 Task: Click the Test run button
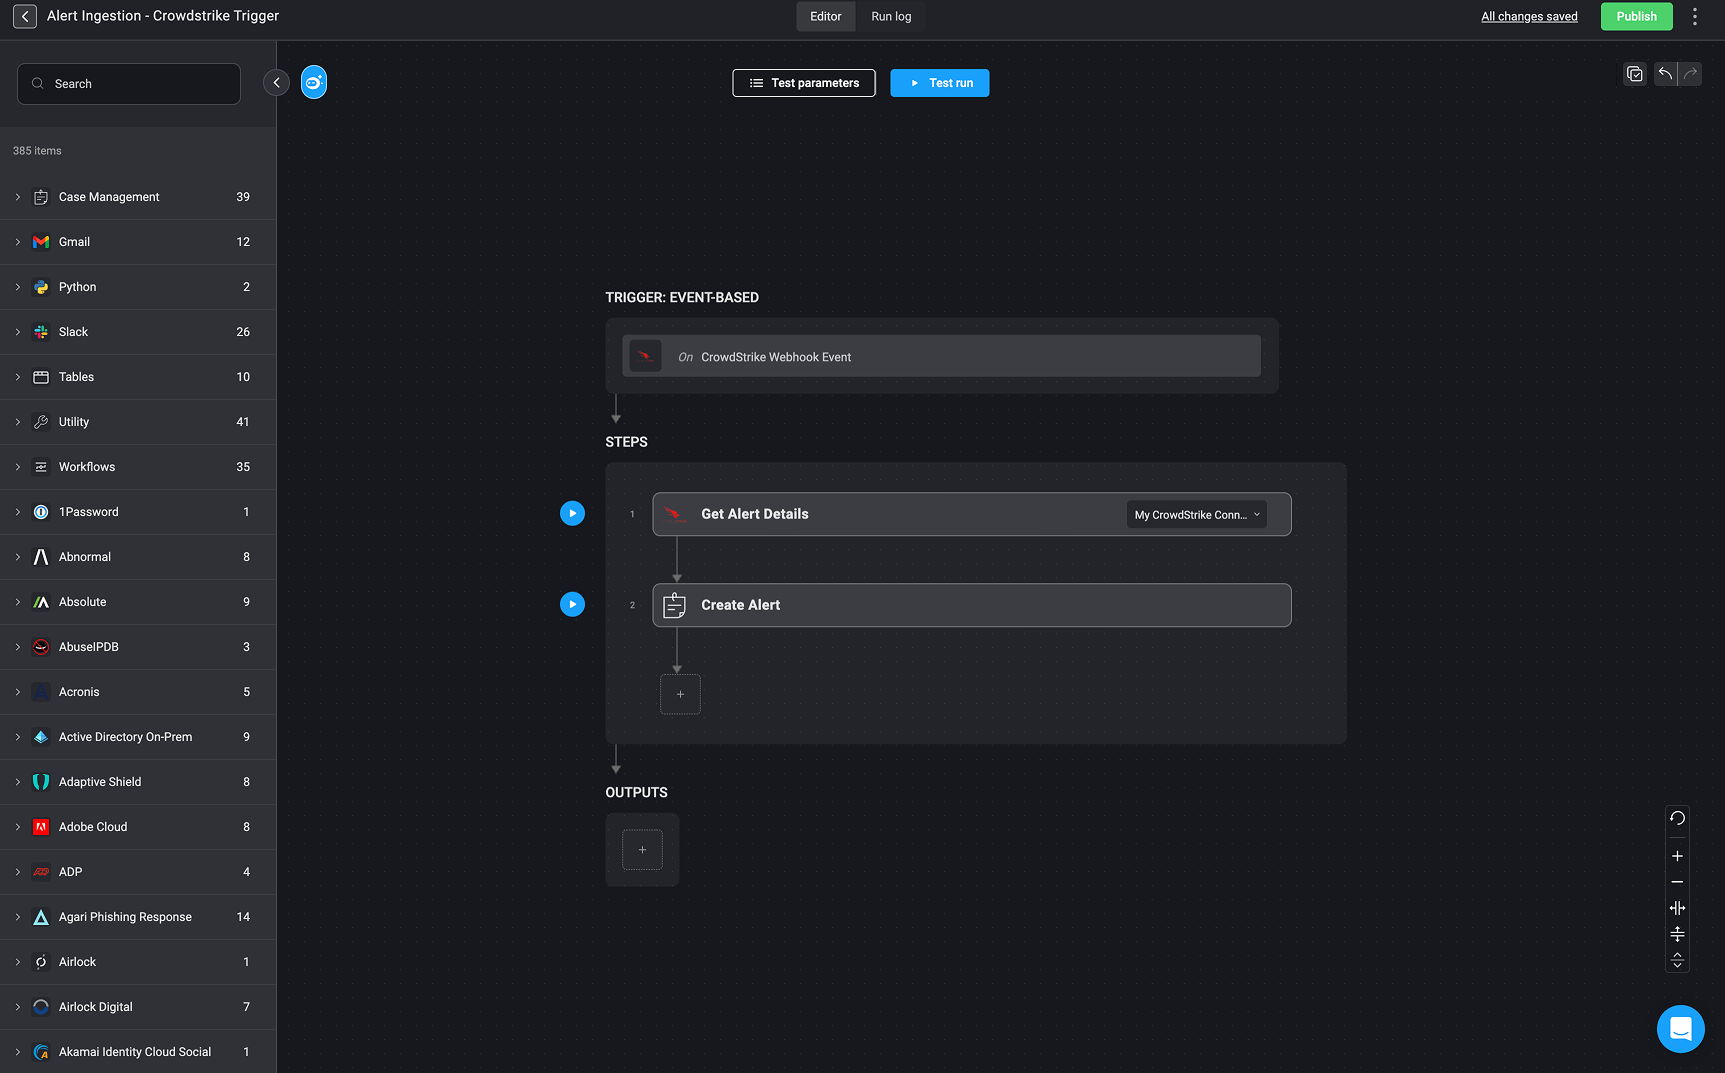pos(939,83)
